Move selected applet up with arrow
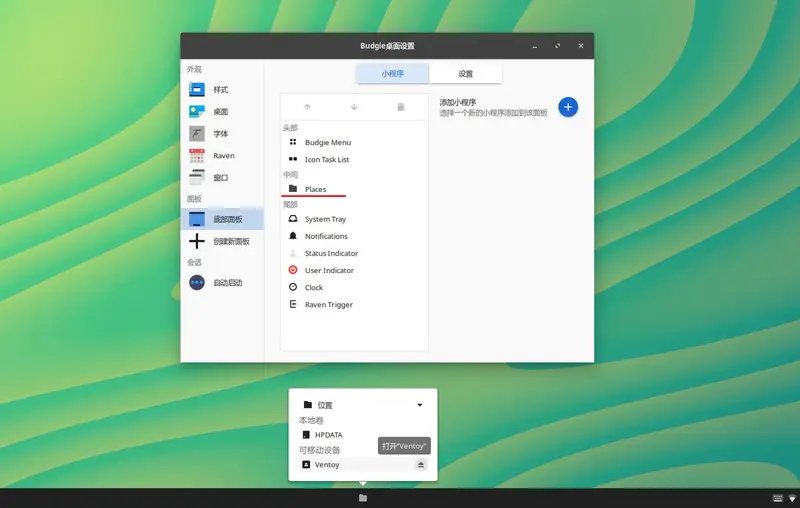 [307, 107]
